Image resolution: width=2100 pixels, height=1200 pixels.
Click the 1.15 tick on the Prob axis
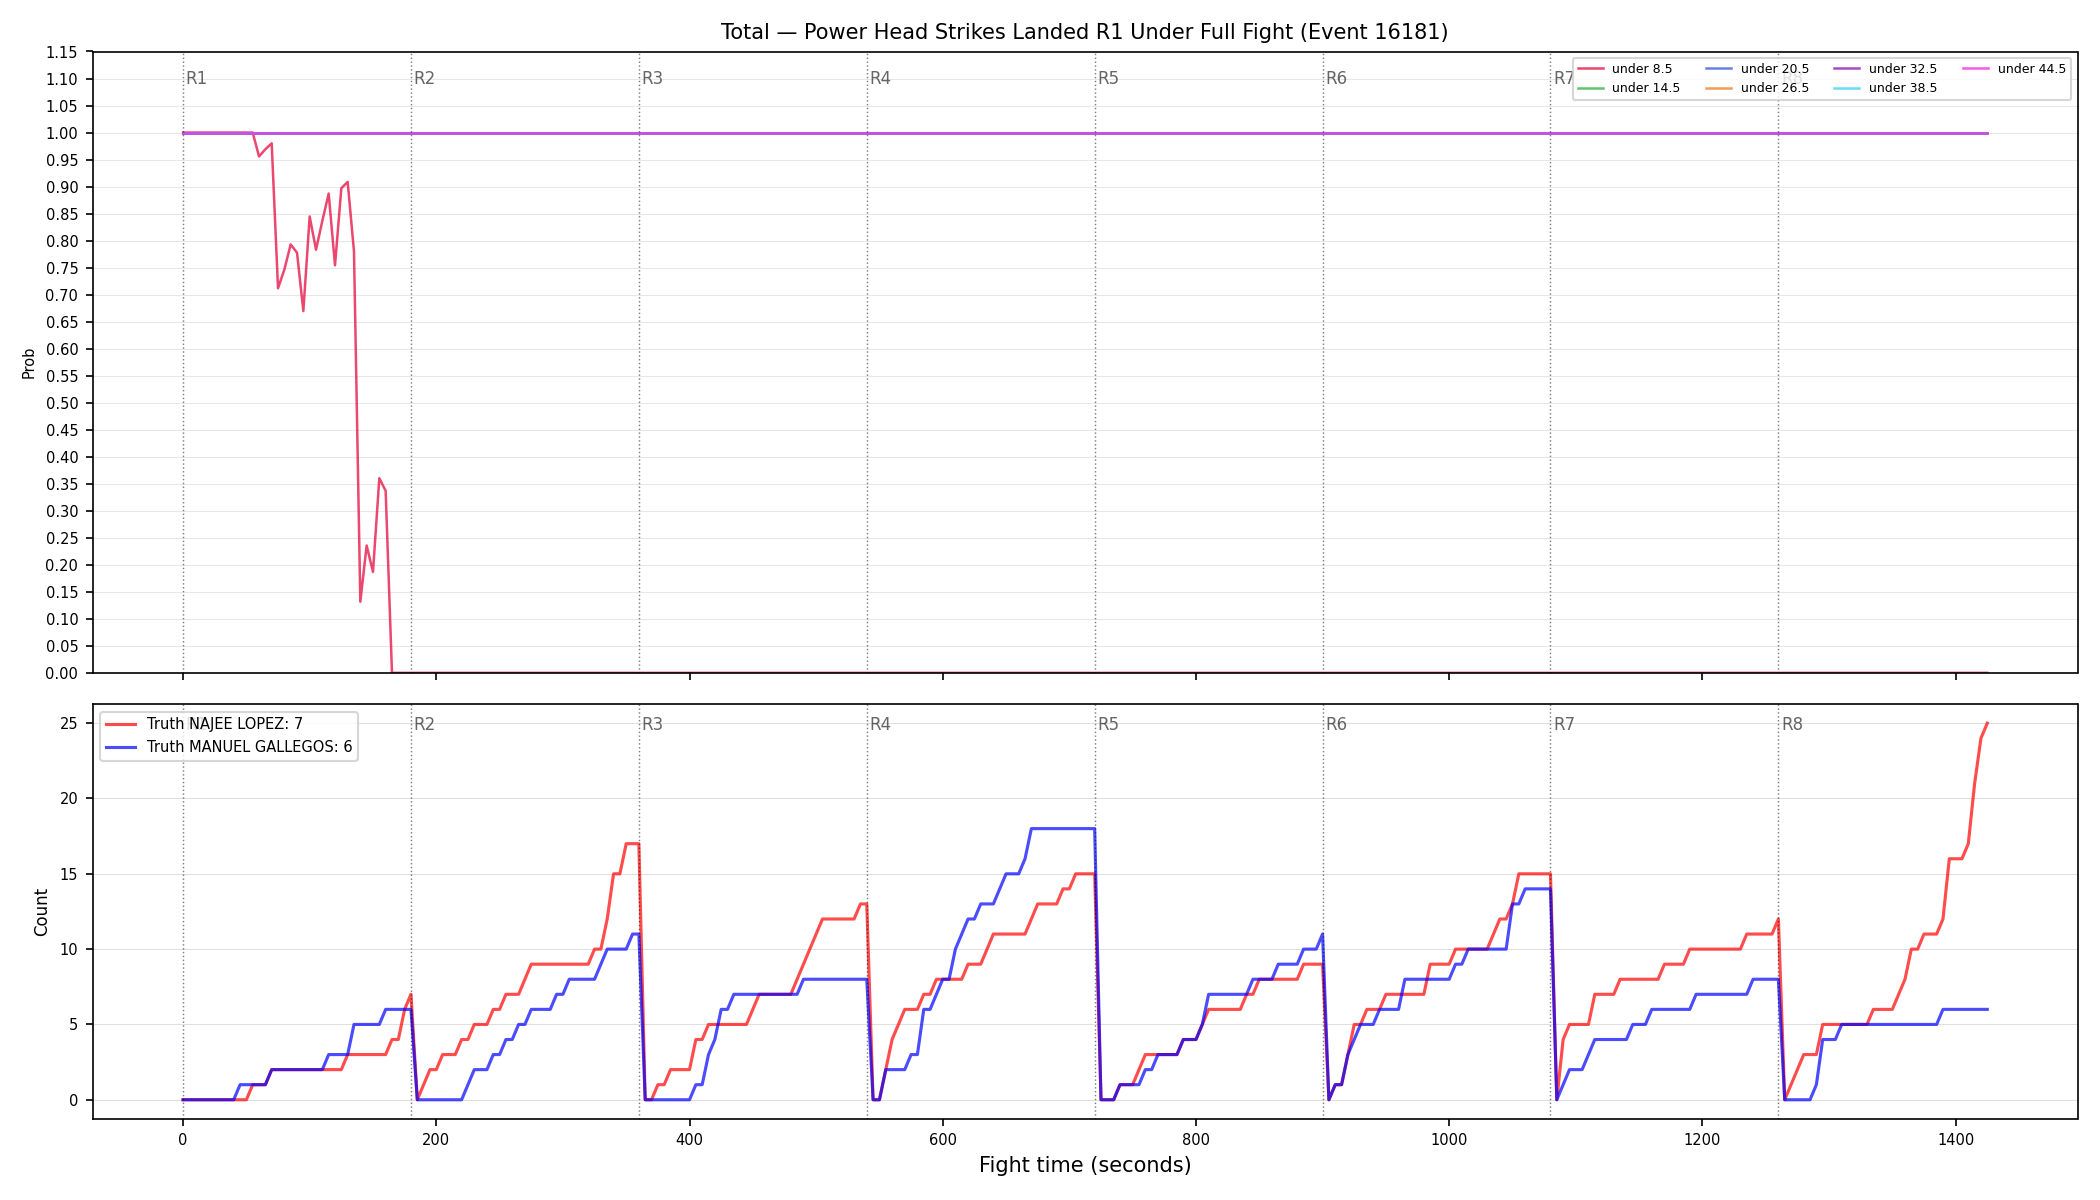pos(61,52)
